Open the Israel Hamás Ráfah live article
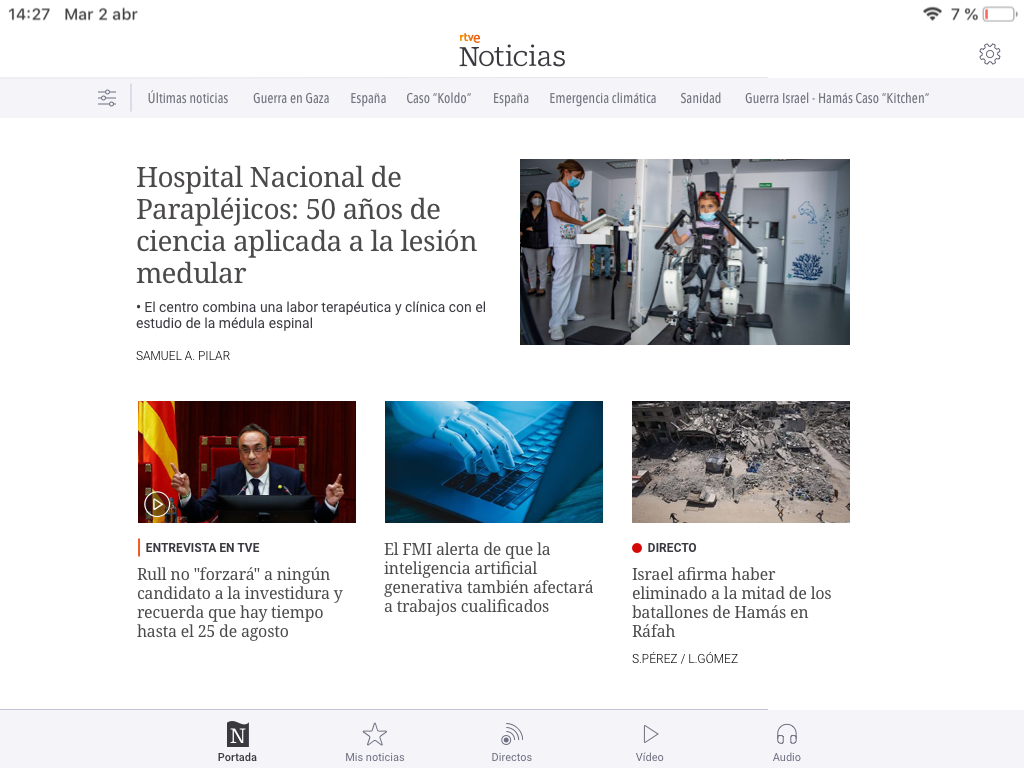The height and width of the screenshot is (768, 1024). point(731,602)
